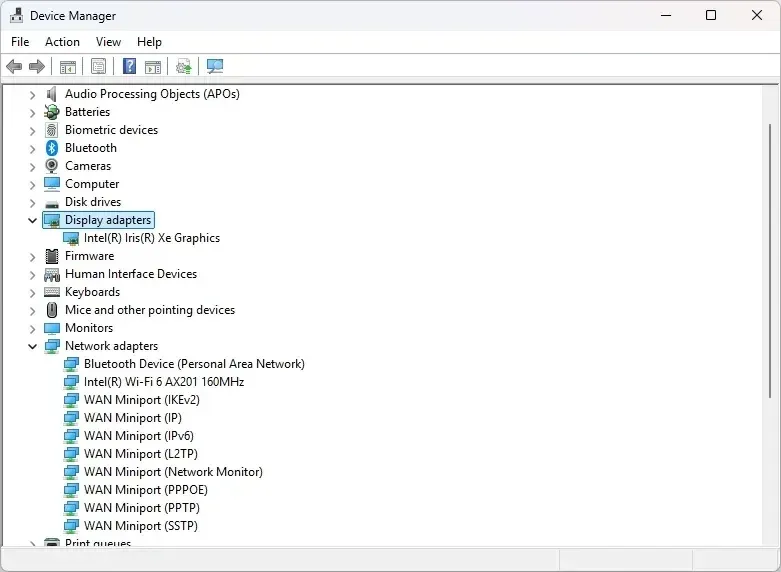
Task: Click the Computer category icon
Action: coord(52,184)
